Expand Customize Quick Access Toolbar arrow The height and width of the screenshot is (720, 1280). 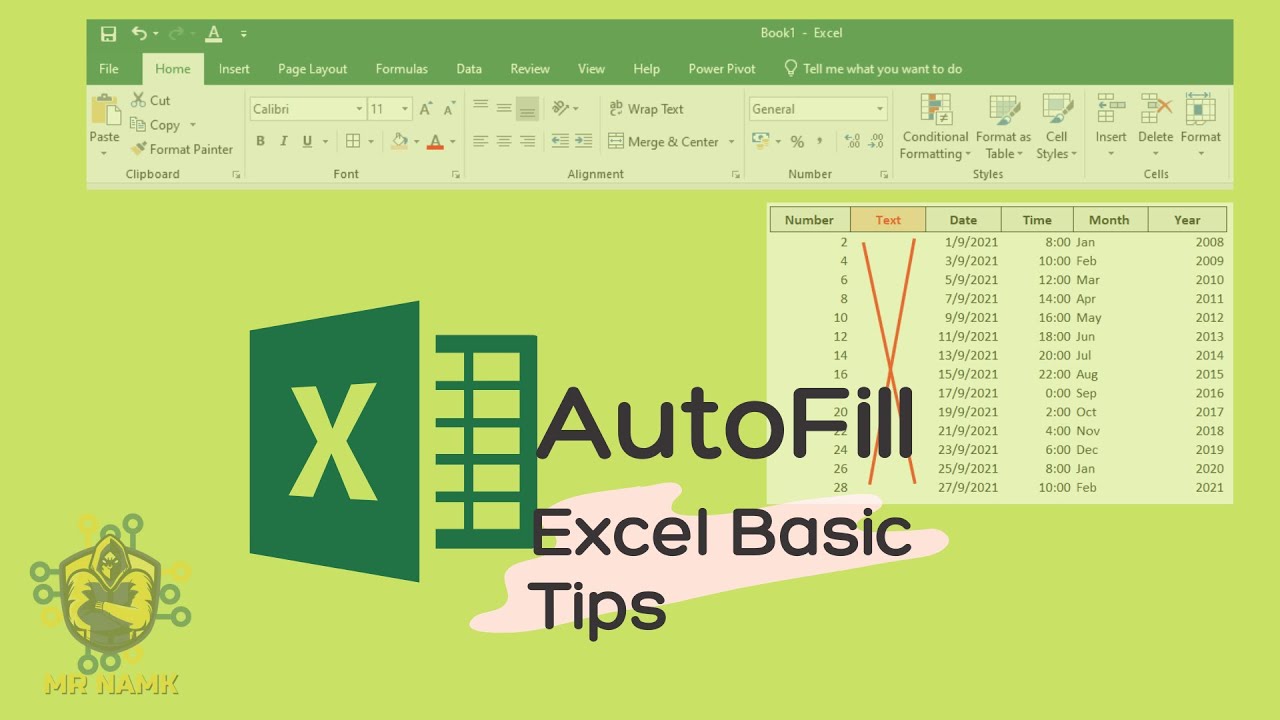244,35
